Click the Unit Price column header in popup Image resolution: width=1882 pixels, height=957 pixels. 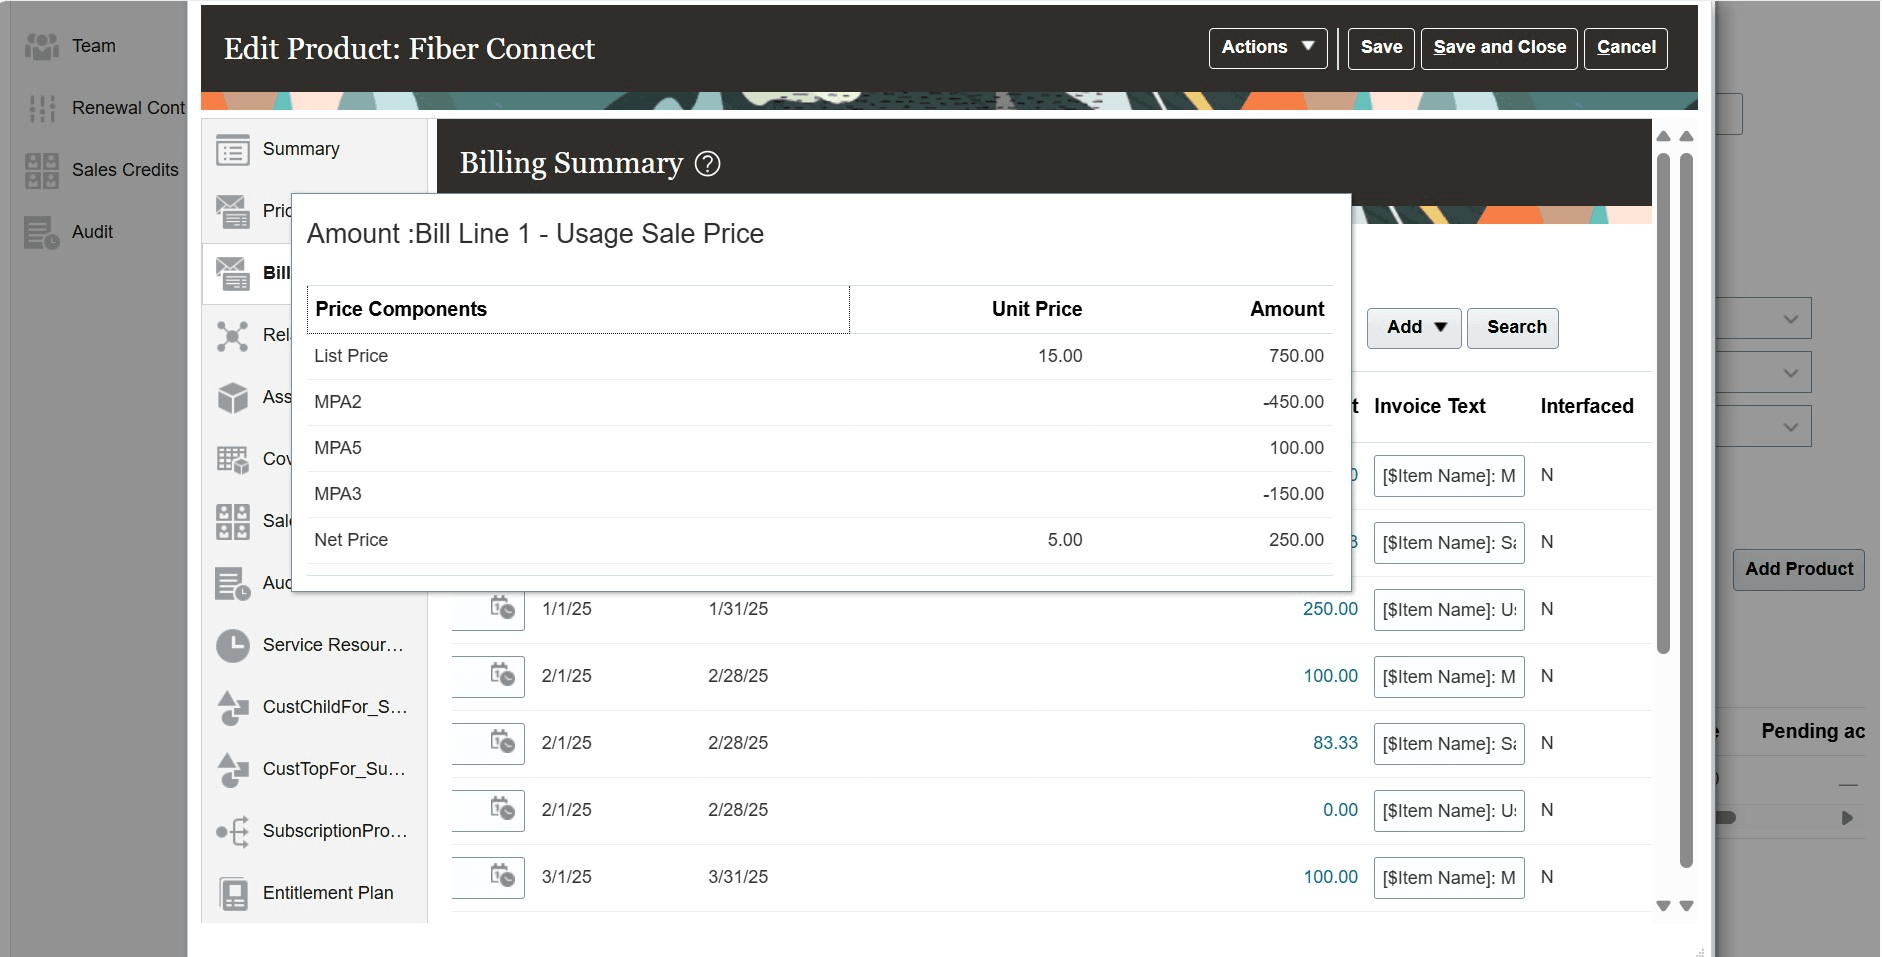tap(1036, 309)
